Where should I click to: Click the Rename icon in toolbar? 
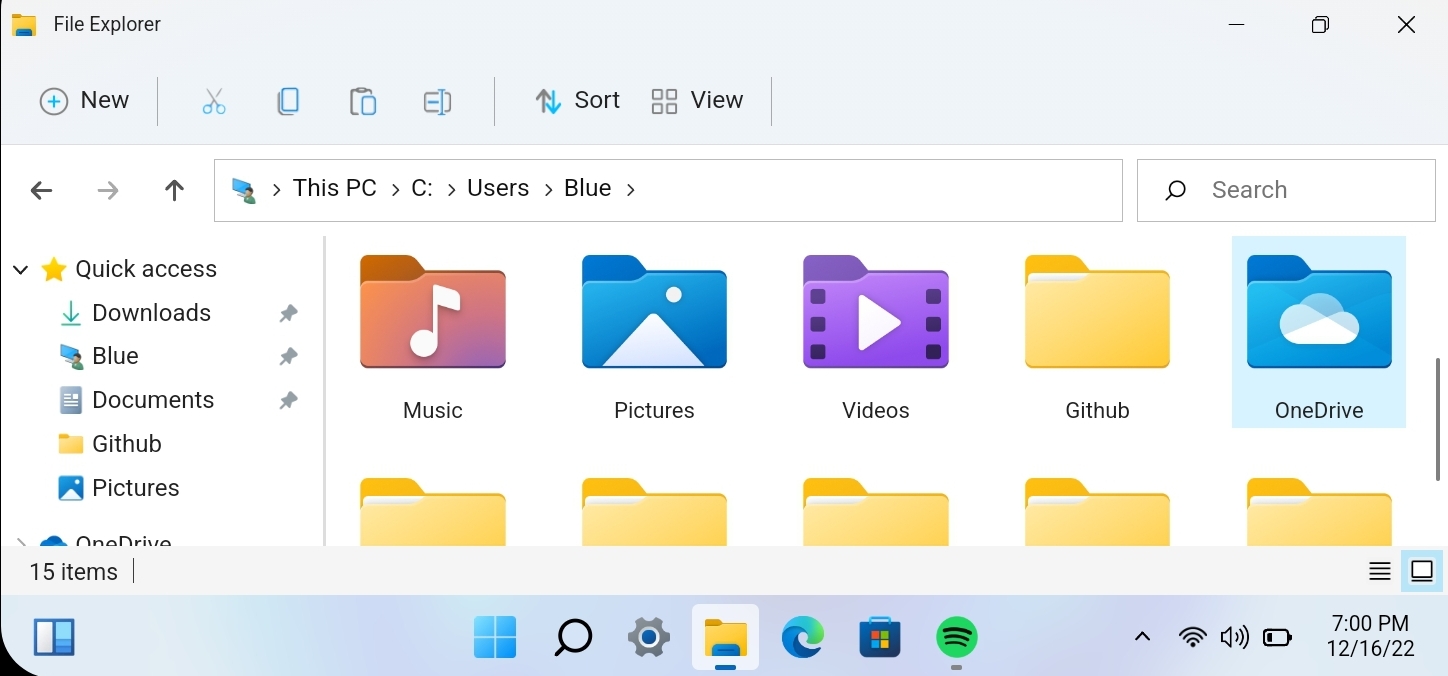click(437, 101)
